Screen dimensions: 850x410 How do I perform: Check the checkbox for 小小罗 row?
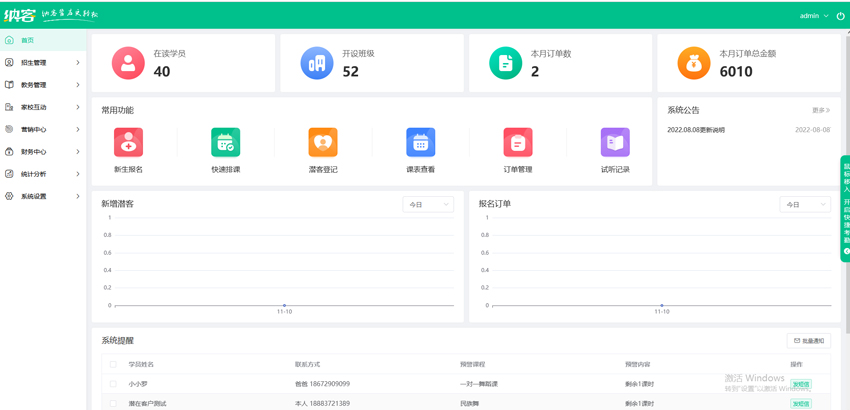(x=113, y=384)
